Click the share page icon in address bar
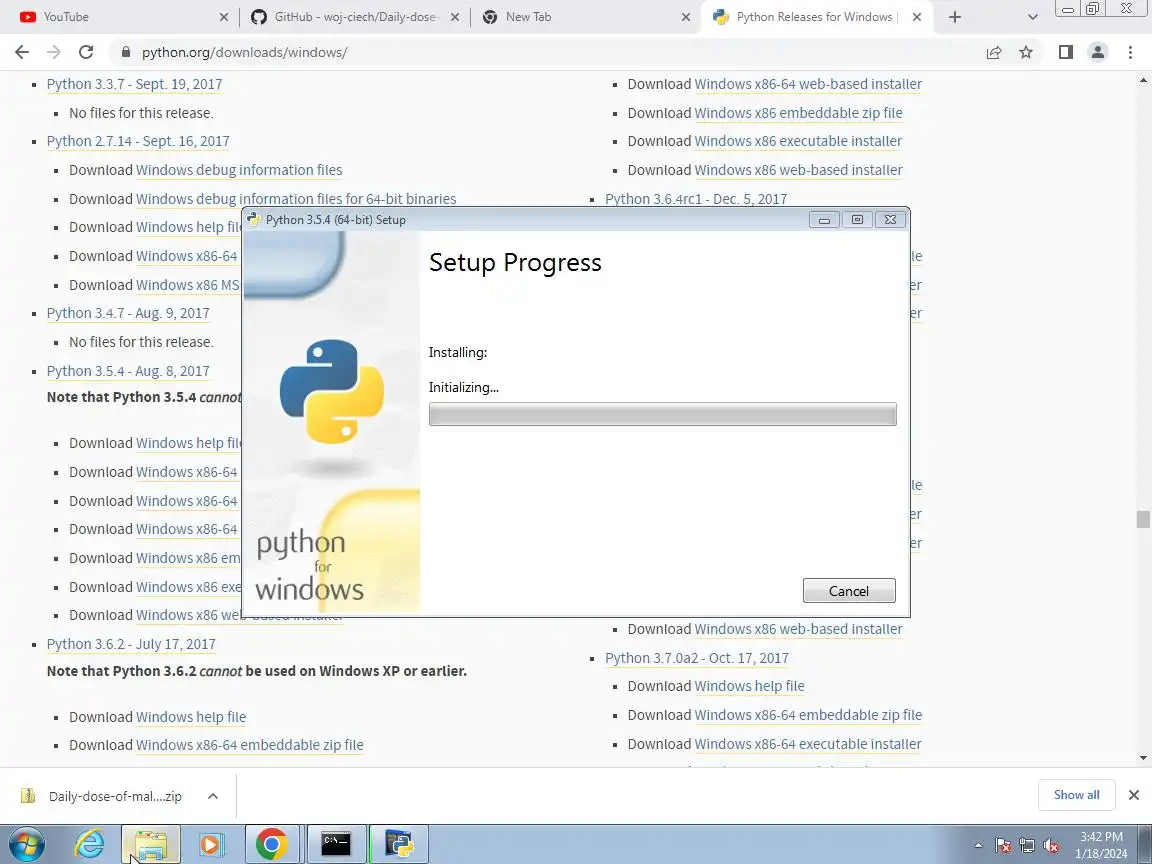Viewport: 1152px width, 864px height. click(994, 52)
